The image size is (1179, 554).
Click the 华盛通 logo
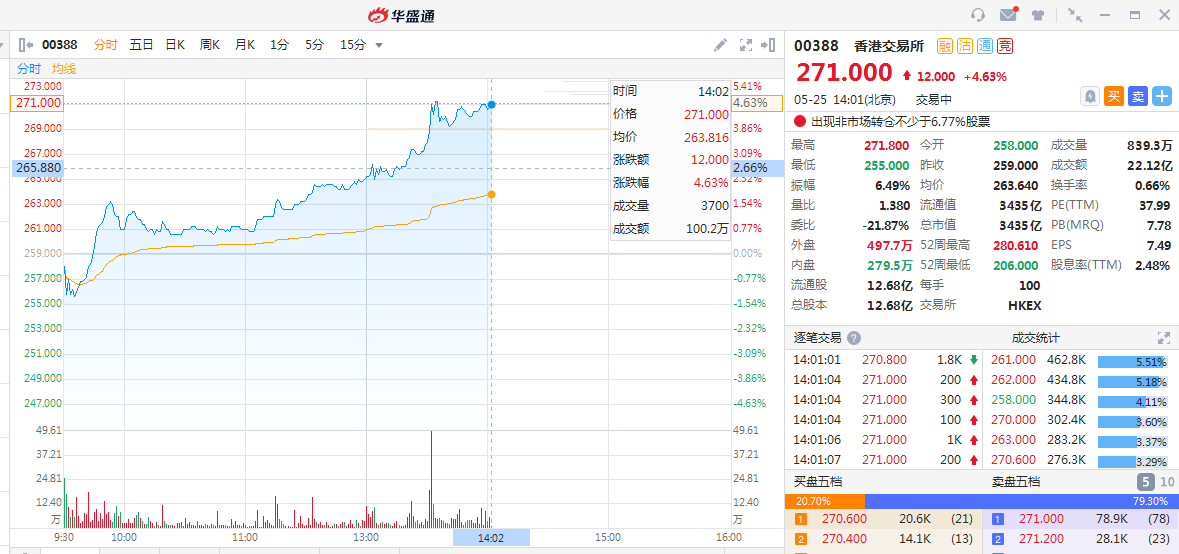[x=401, y=15]
